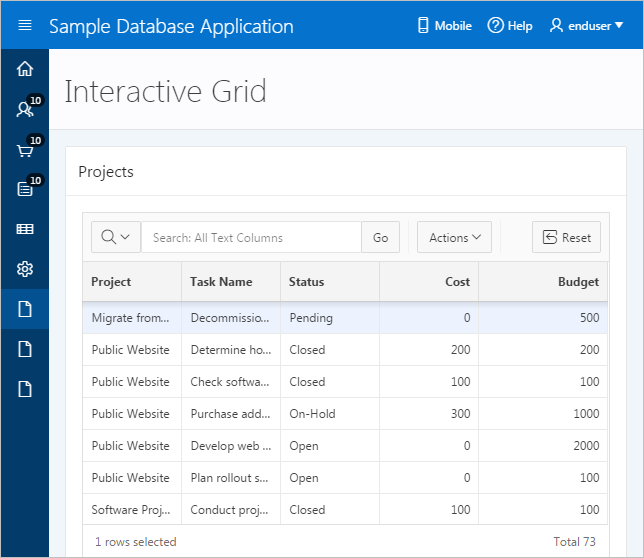
Task: Open the settings gear sidebar icon
Action: click(x=25, y=269)
